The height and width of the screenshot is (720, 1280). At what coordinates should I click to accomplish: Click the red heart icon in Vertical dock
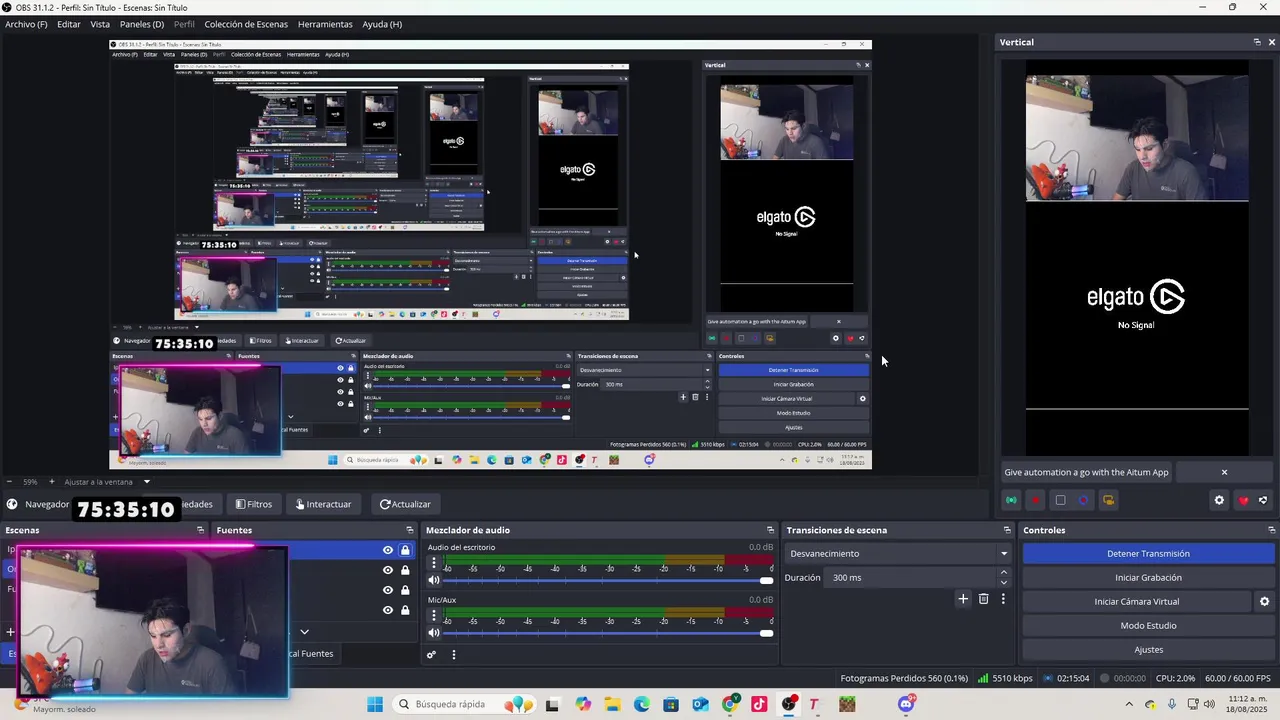coord(1243,500)
